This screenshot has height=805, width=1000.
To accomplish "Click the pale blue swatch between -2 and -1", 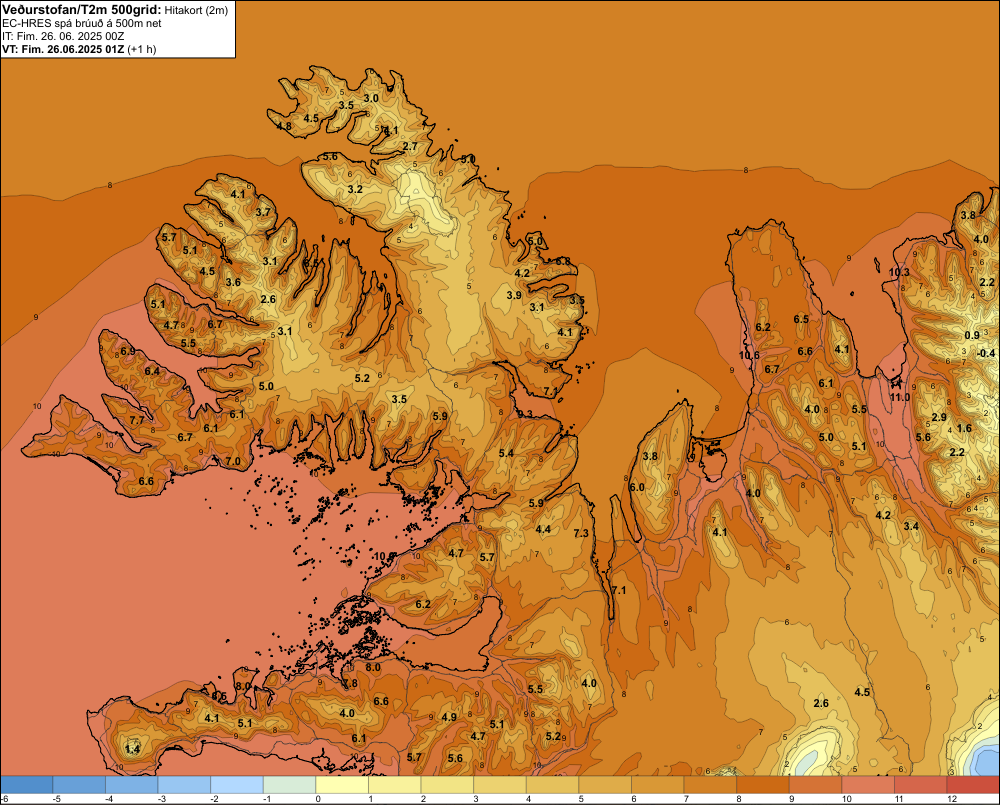I will 237,785.
